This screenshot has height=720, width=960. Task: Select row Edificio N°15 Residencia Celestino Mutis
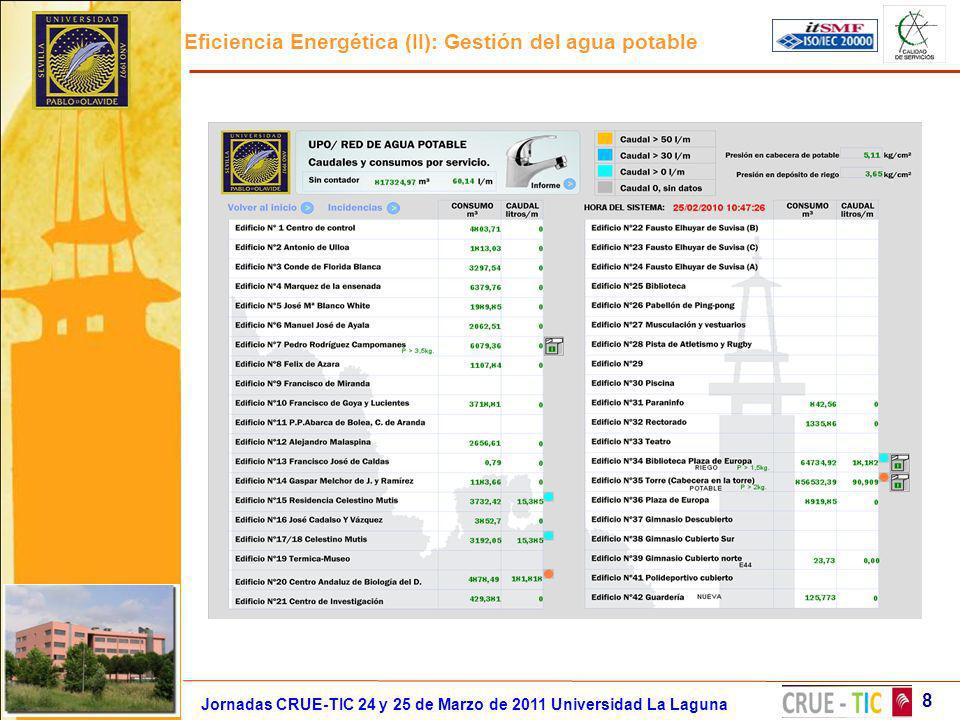(386, 501)
